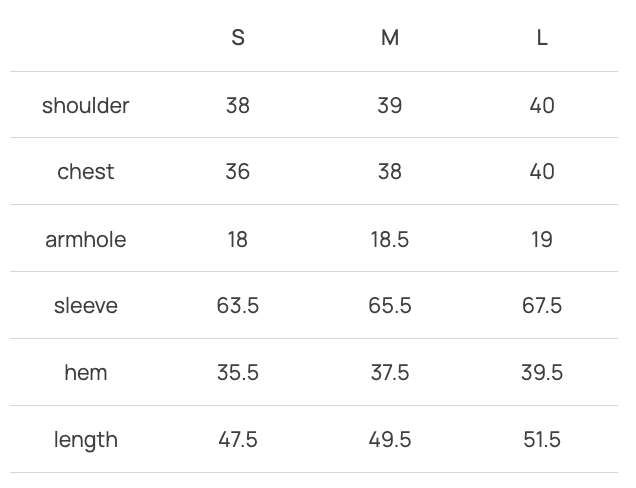Click the sleeve row label

[86, 306]
